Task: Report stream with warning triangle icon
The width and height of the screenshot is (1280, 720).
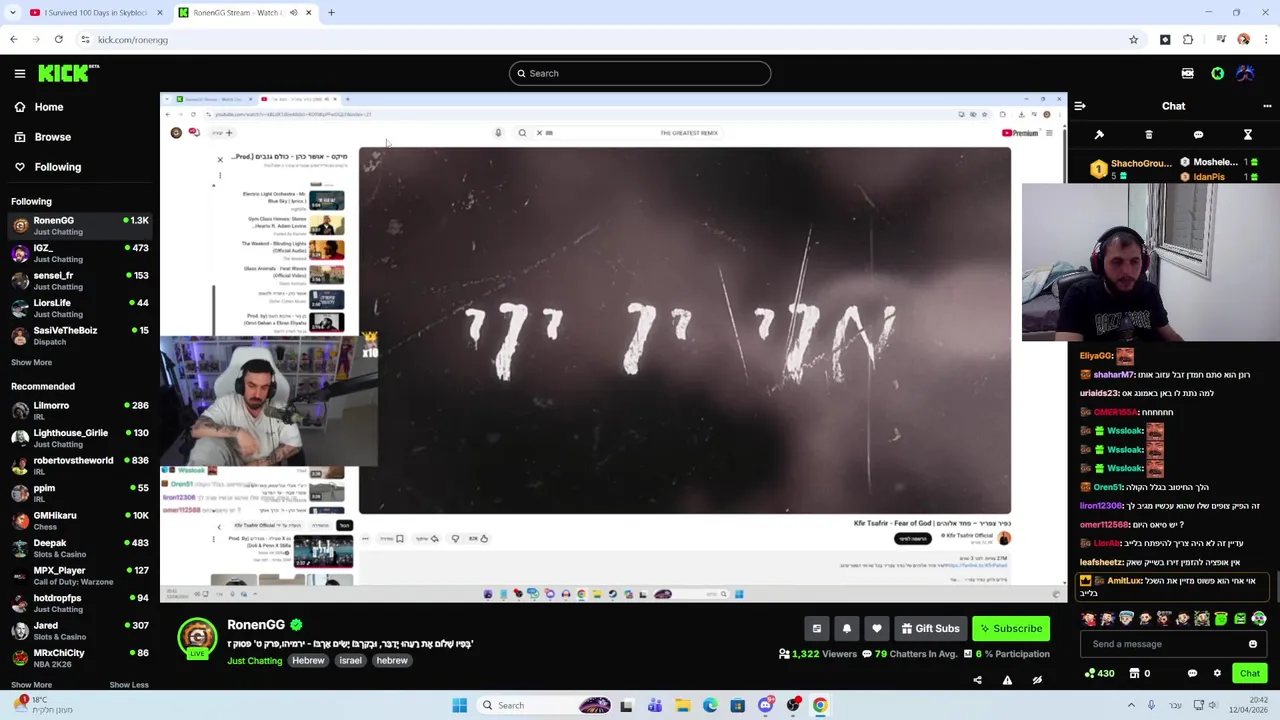Action: [x=1007, y=680]
